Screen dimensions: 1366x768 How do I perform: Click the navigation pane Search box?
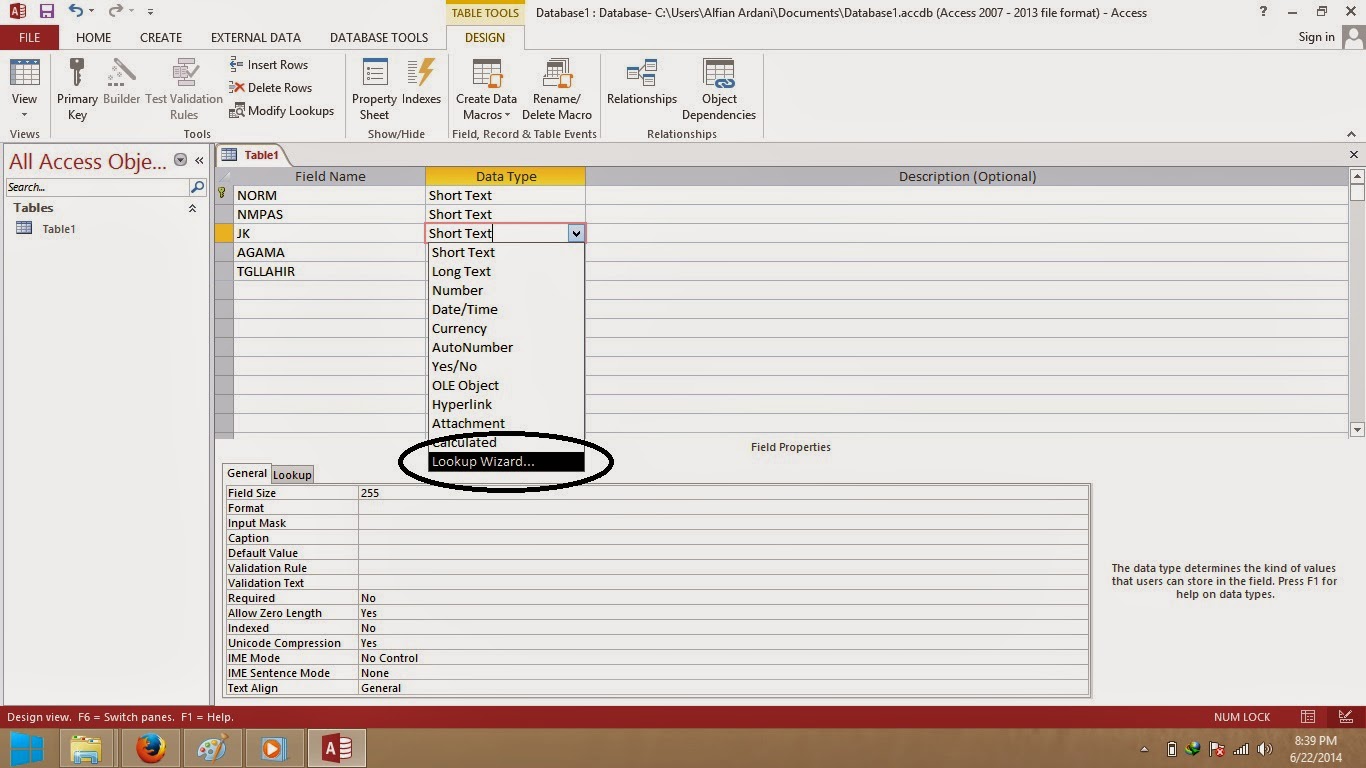97,187
